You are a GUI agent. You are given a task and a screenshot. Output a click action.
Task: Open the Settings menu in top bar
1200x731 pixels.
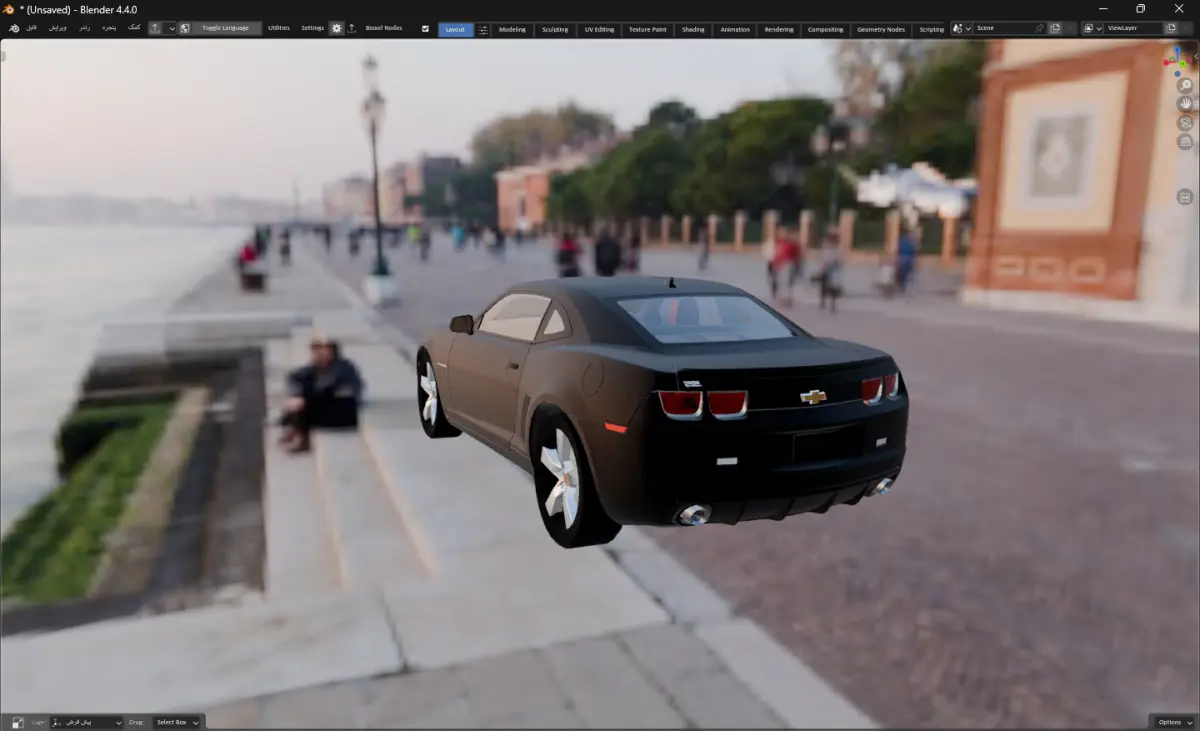click(x=313, y=28)
